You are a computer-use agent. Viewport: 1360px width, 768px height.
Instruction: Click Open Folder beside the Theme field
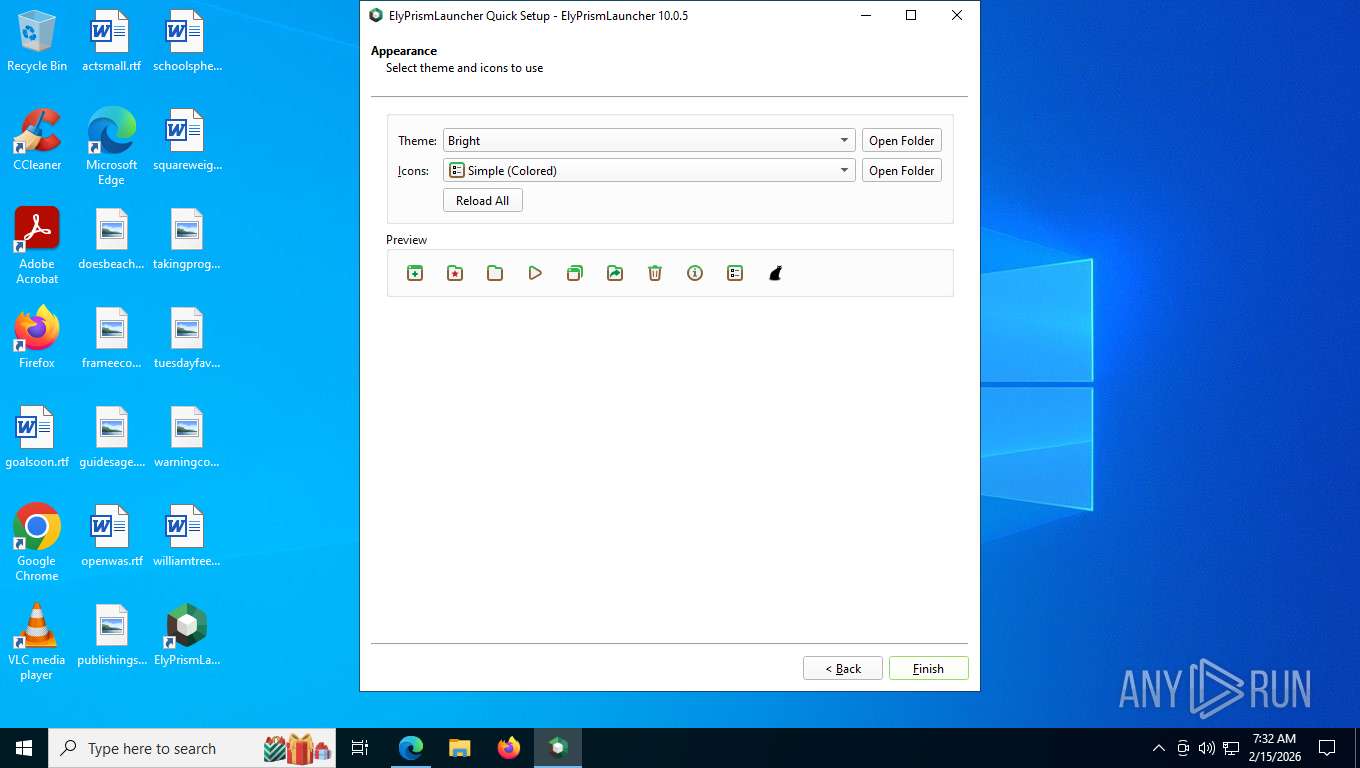click(x=902, y=141)
